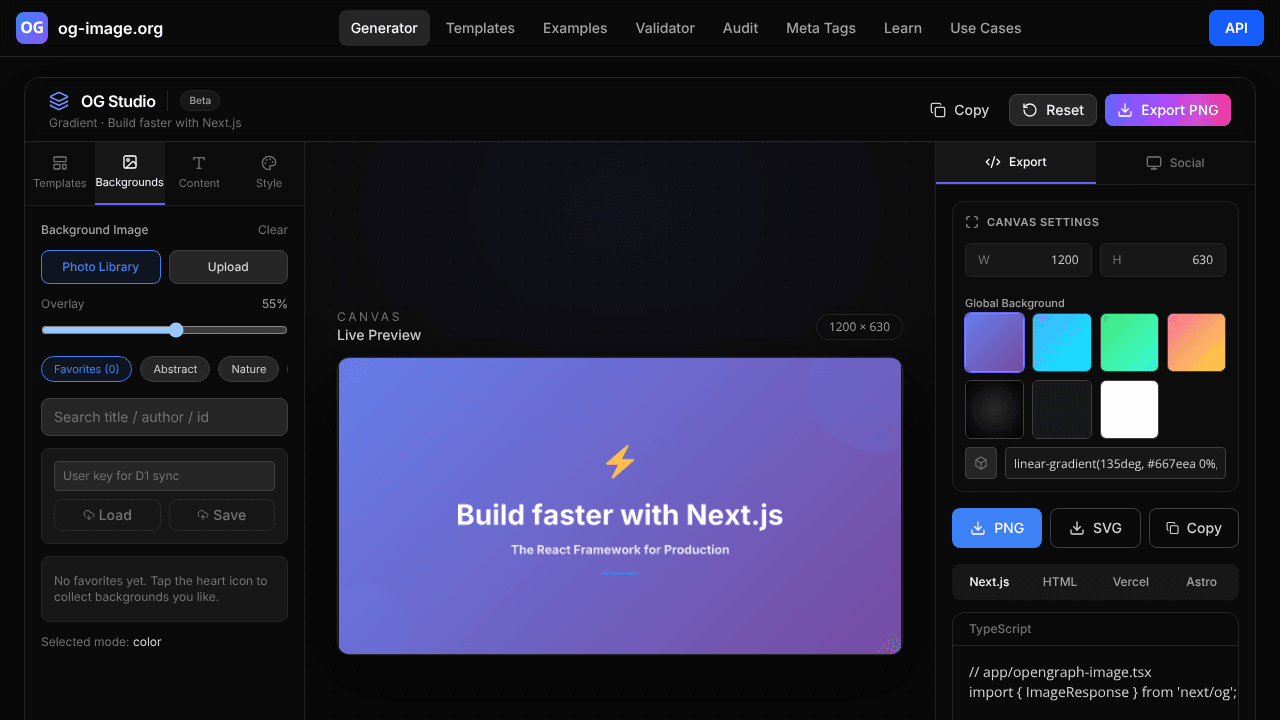Select the Nature filter chip
Screen dimensions: 1280x720
coord(249,369)
